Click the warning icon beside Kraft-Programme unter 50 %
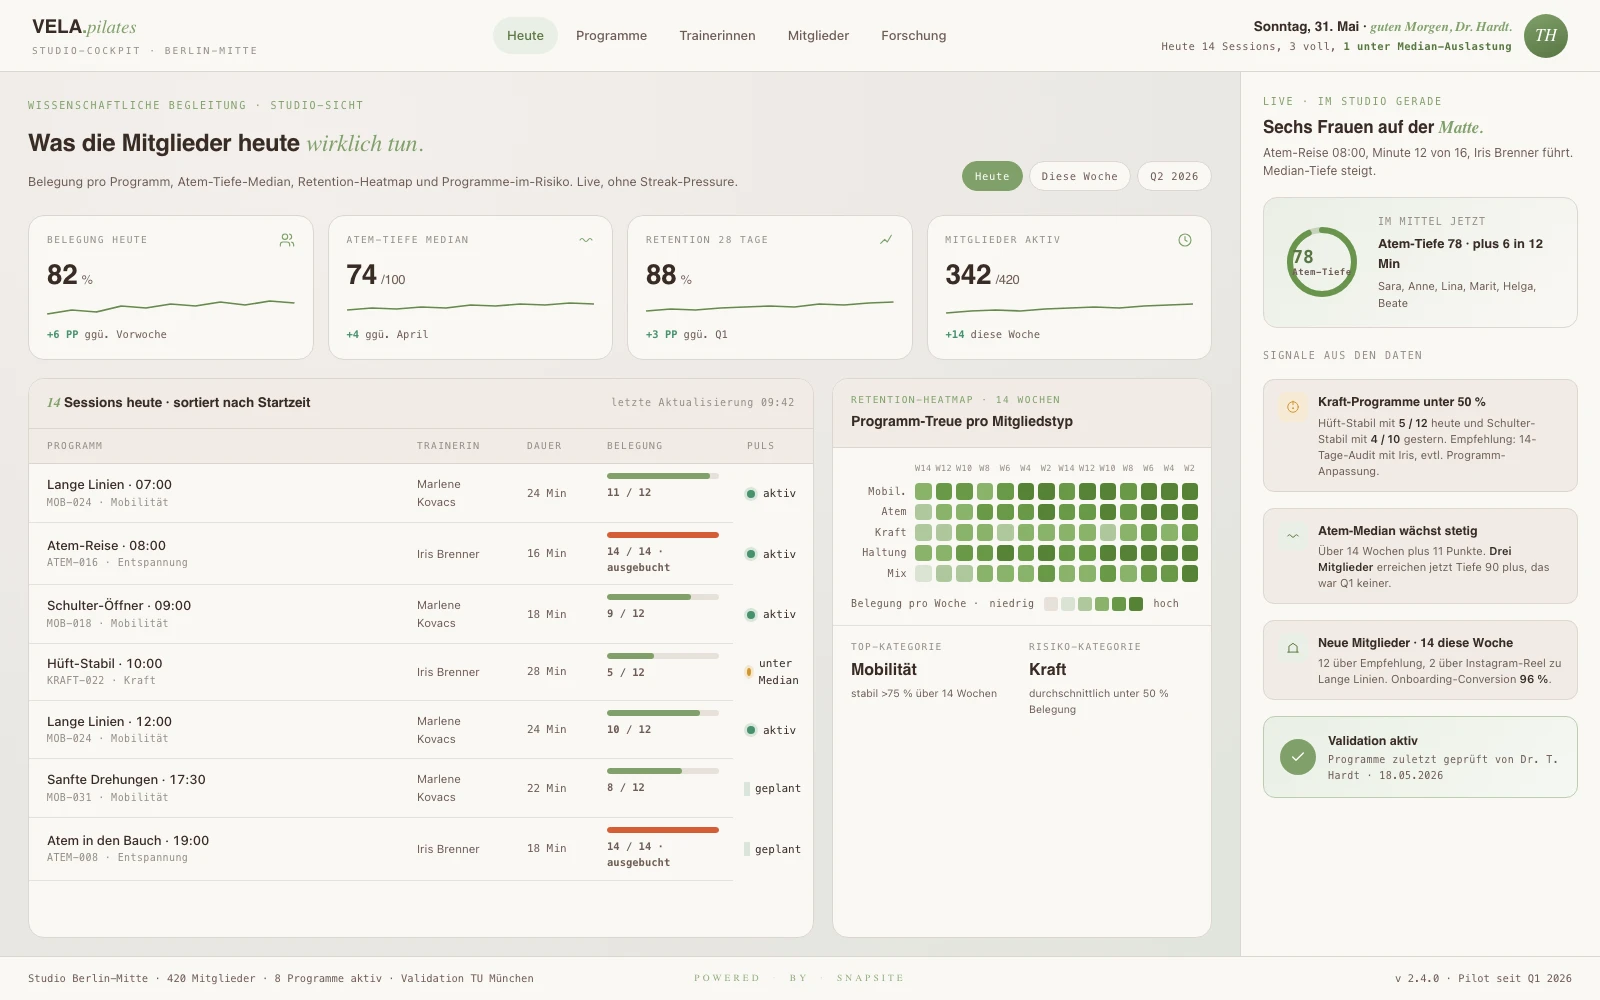This screenshot has width=1600, height=1000. pos(1293,407)
